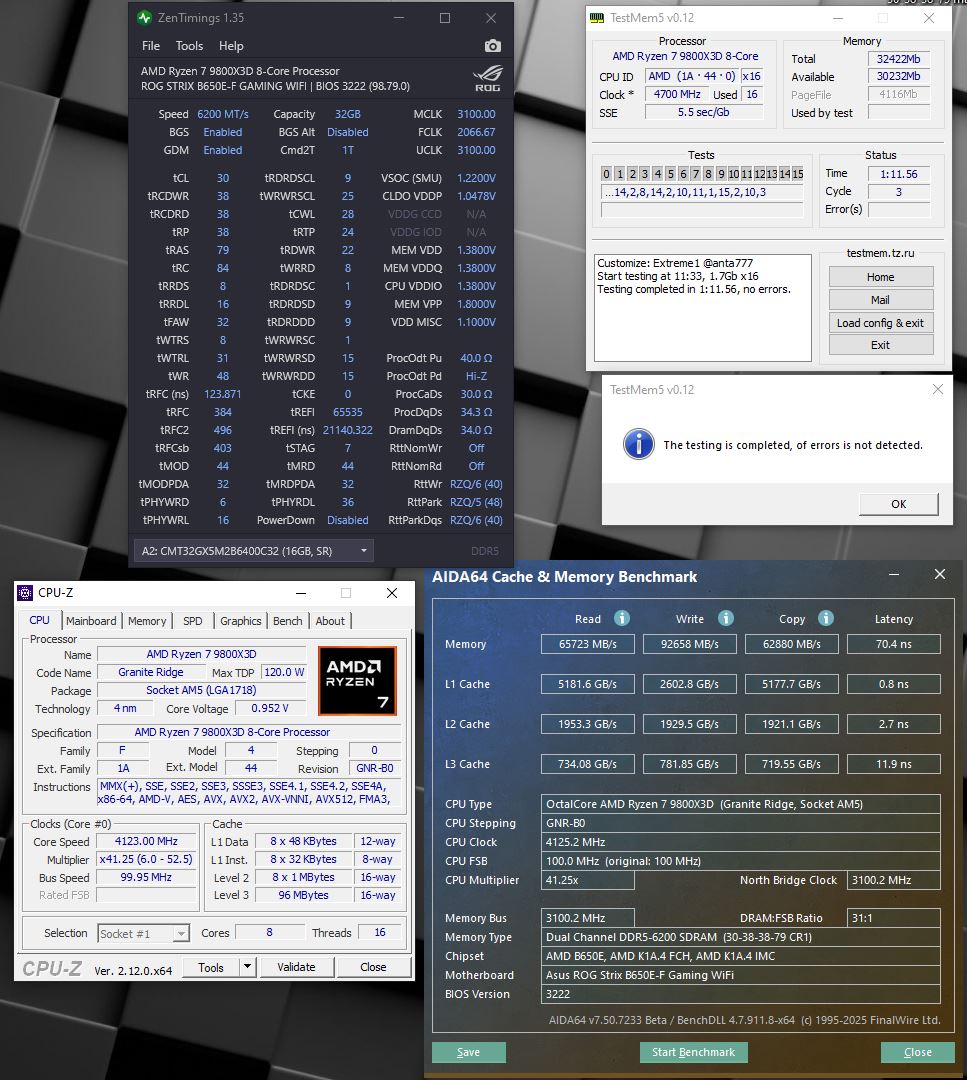
Task: Click Start Benchmark in AIDA64
Action: pos(693,1052)
